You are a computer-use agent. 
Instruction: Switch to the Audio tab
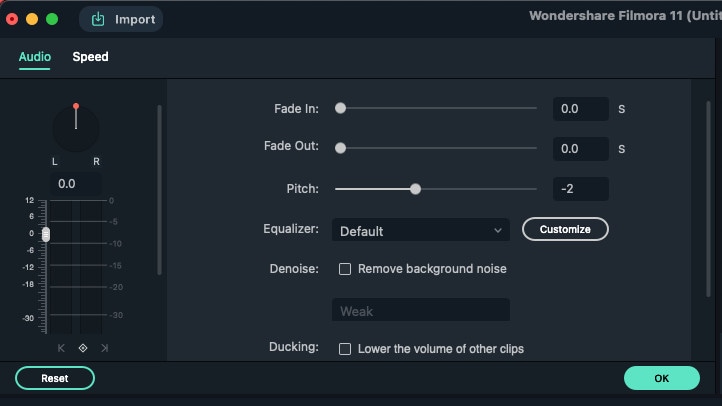(35, 57)
